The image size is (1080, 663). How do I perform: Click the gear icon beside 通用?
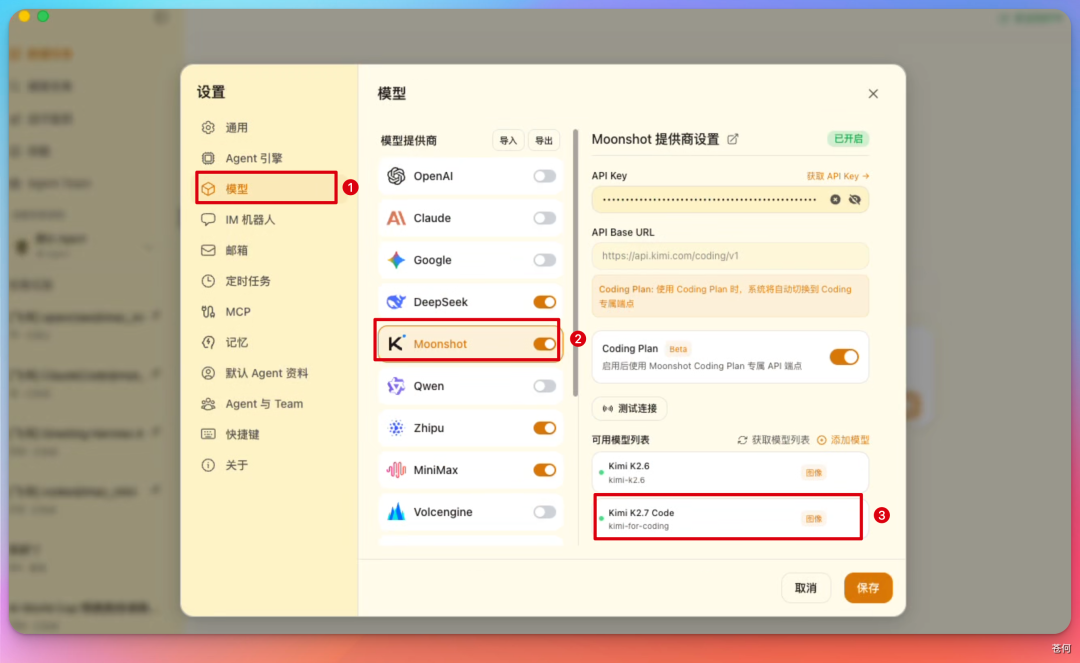(208, 127)
